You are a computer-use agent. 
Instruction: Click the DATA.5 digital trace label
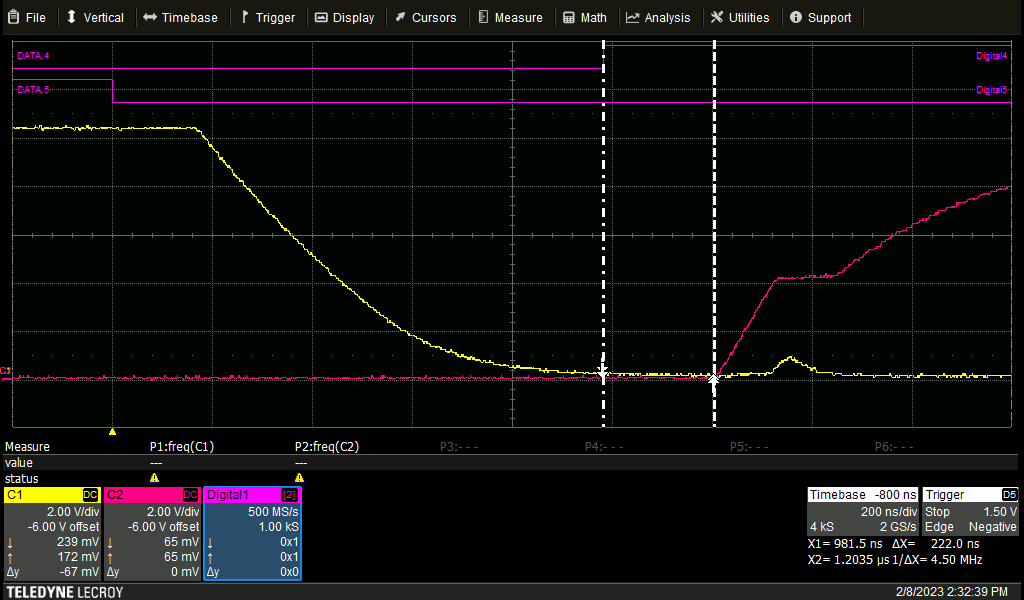click(x=33, y=89)
